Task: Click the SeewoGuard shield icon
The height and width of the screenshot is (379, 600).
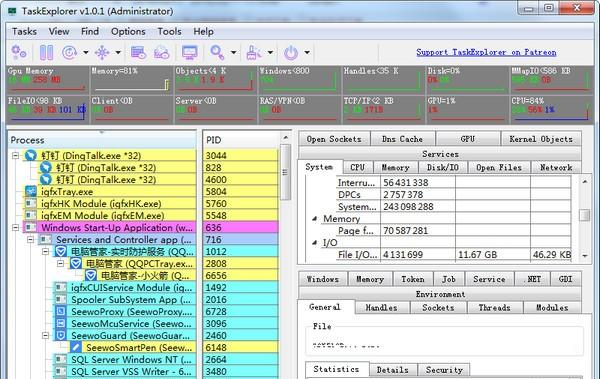Action: 60,335
